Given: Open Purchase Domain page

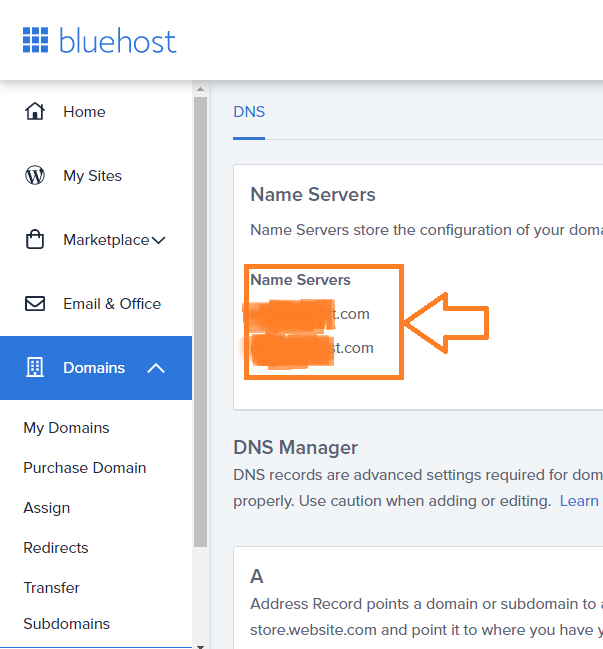Looking at the screenshot, I should 85,468.
